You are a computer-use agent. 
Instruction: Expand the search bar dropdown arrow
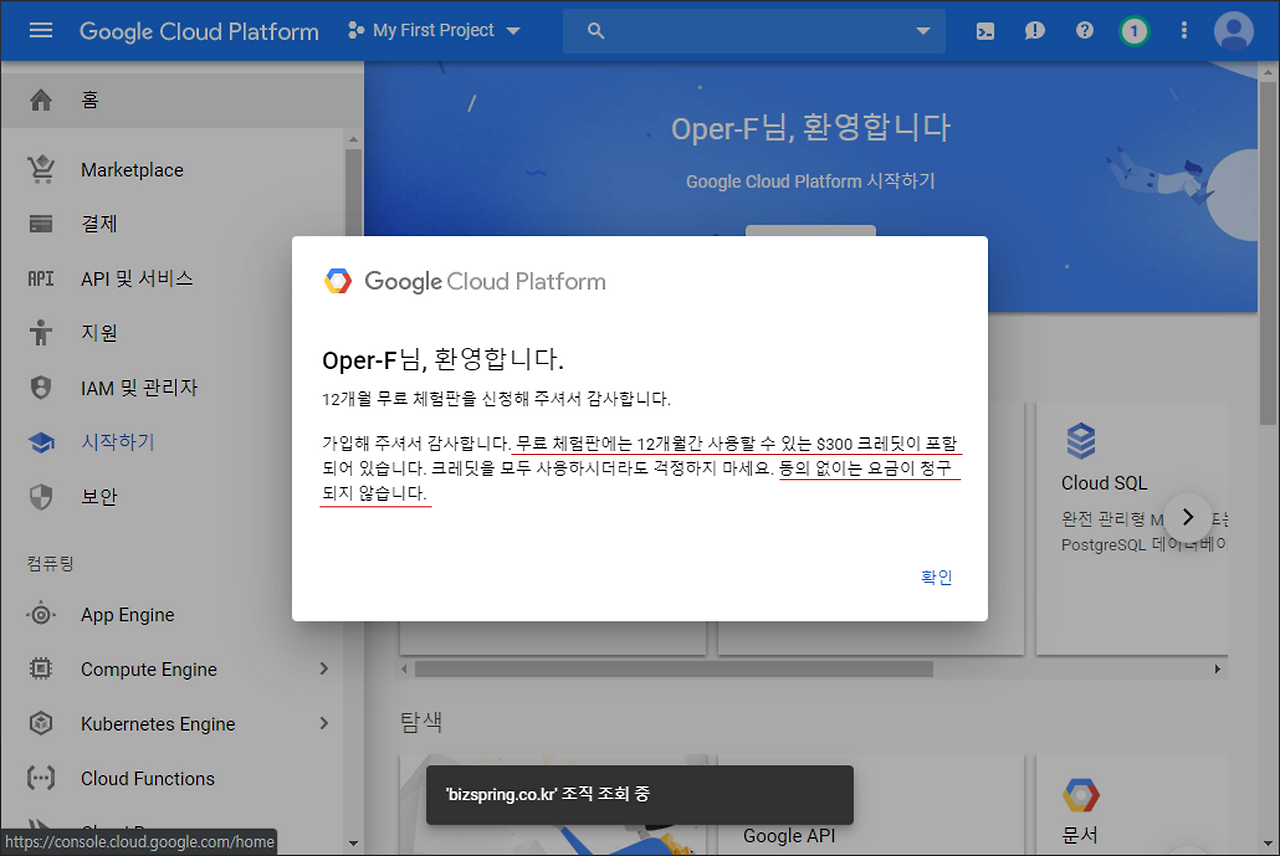923,31
